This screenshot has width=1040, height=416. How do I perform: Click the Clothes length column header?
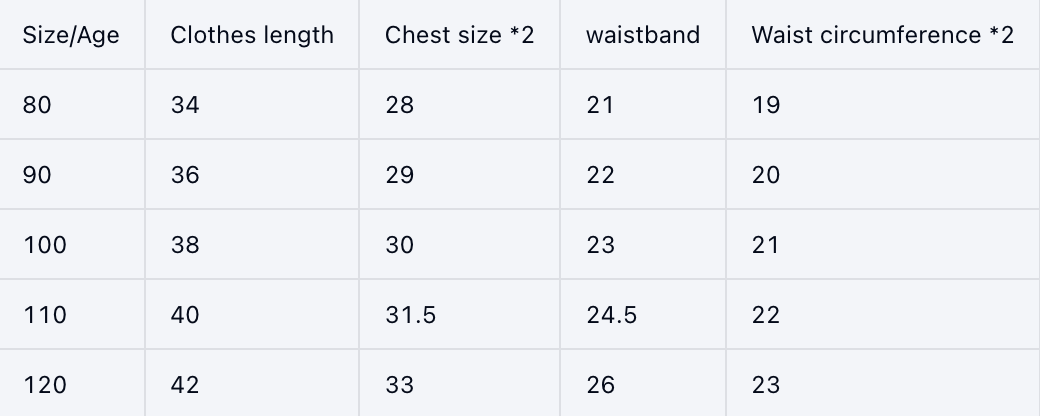click(252, 35)
